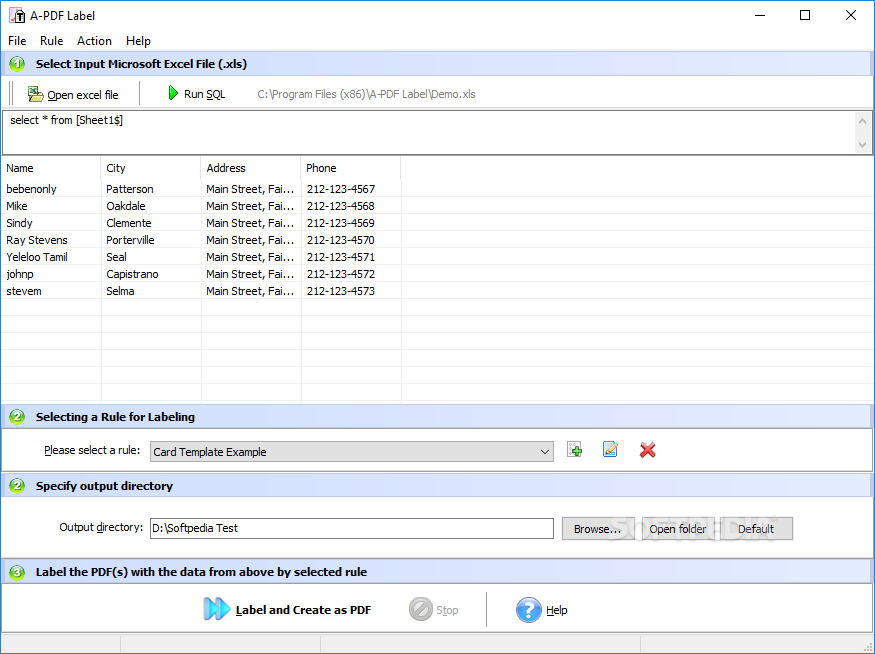Click SQL box scroll up arrow

(862, 121)
